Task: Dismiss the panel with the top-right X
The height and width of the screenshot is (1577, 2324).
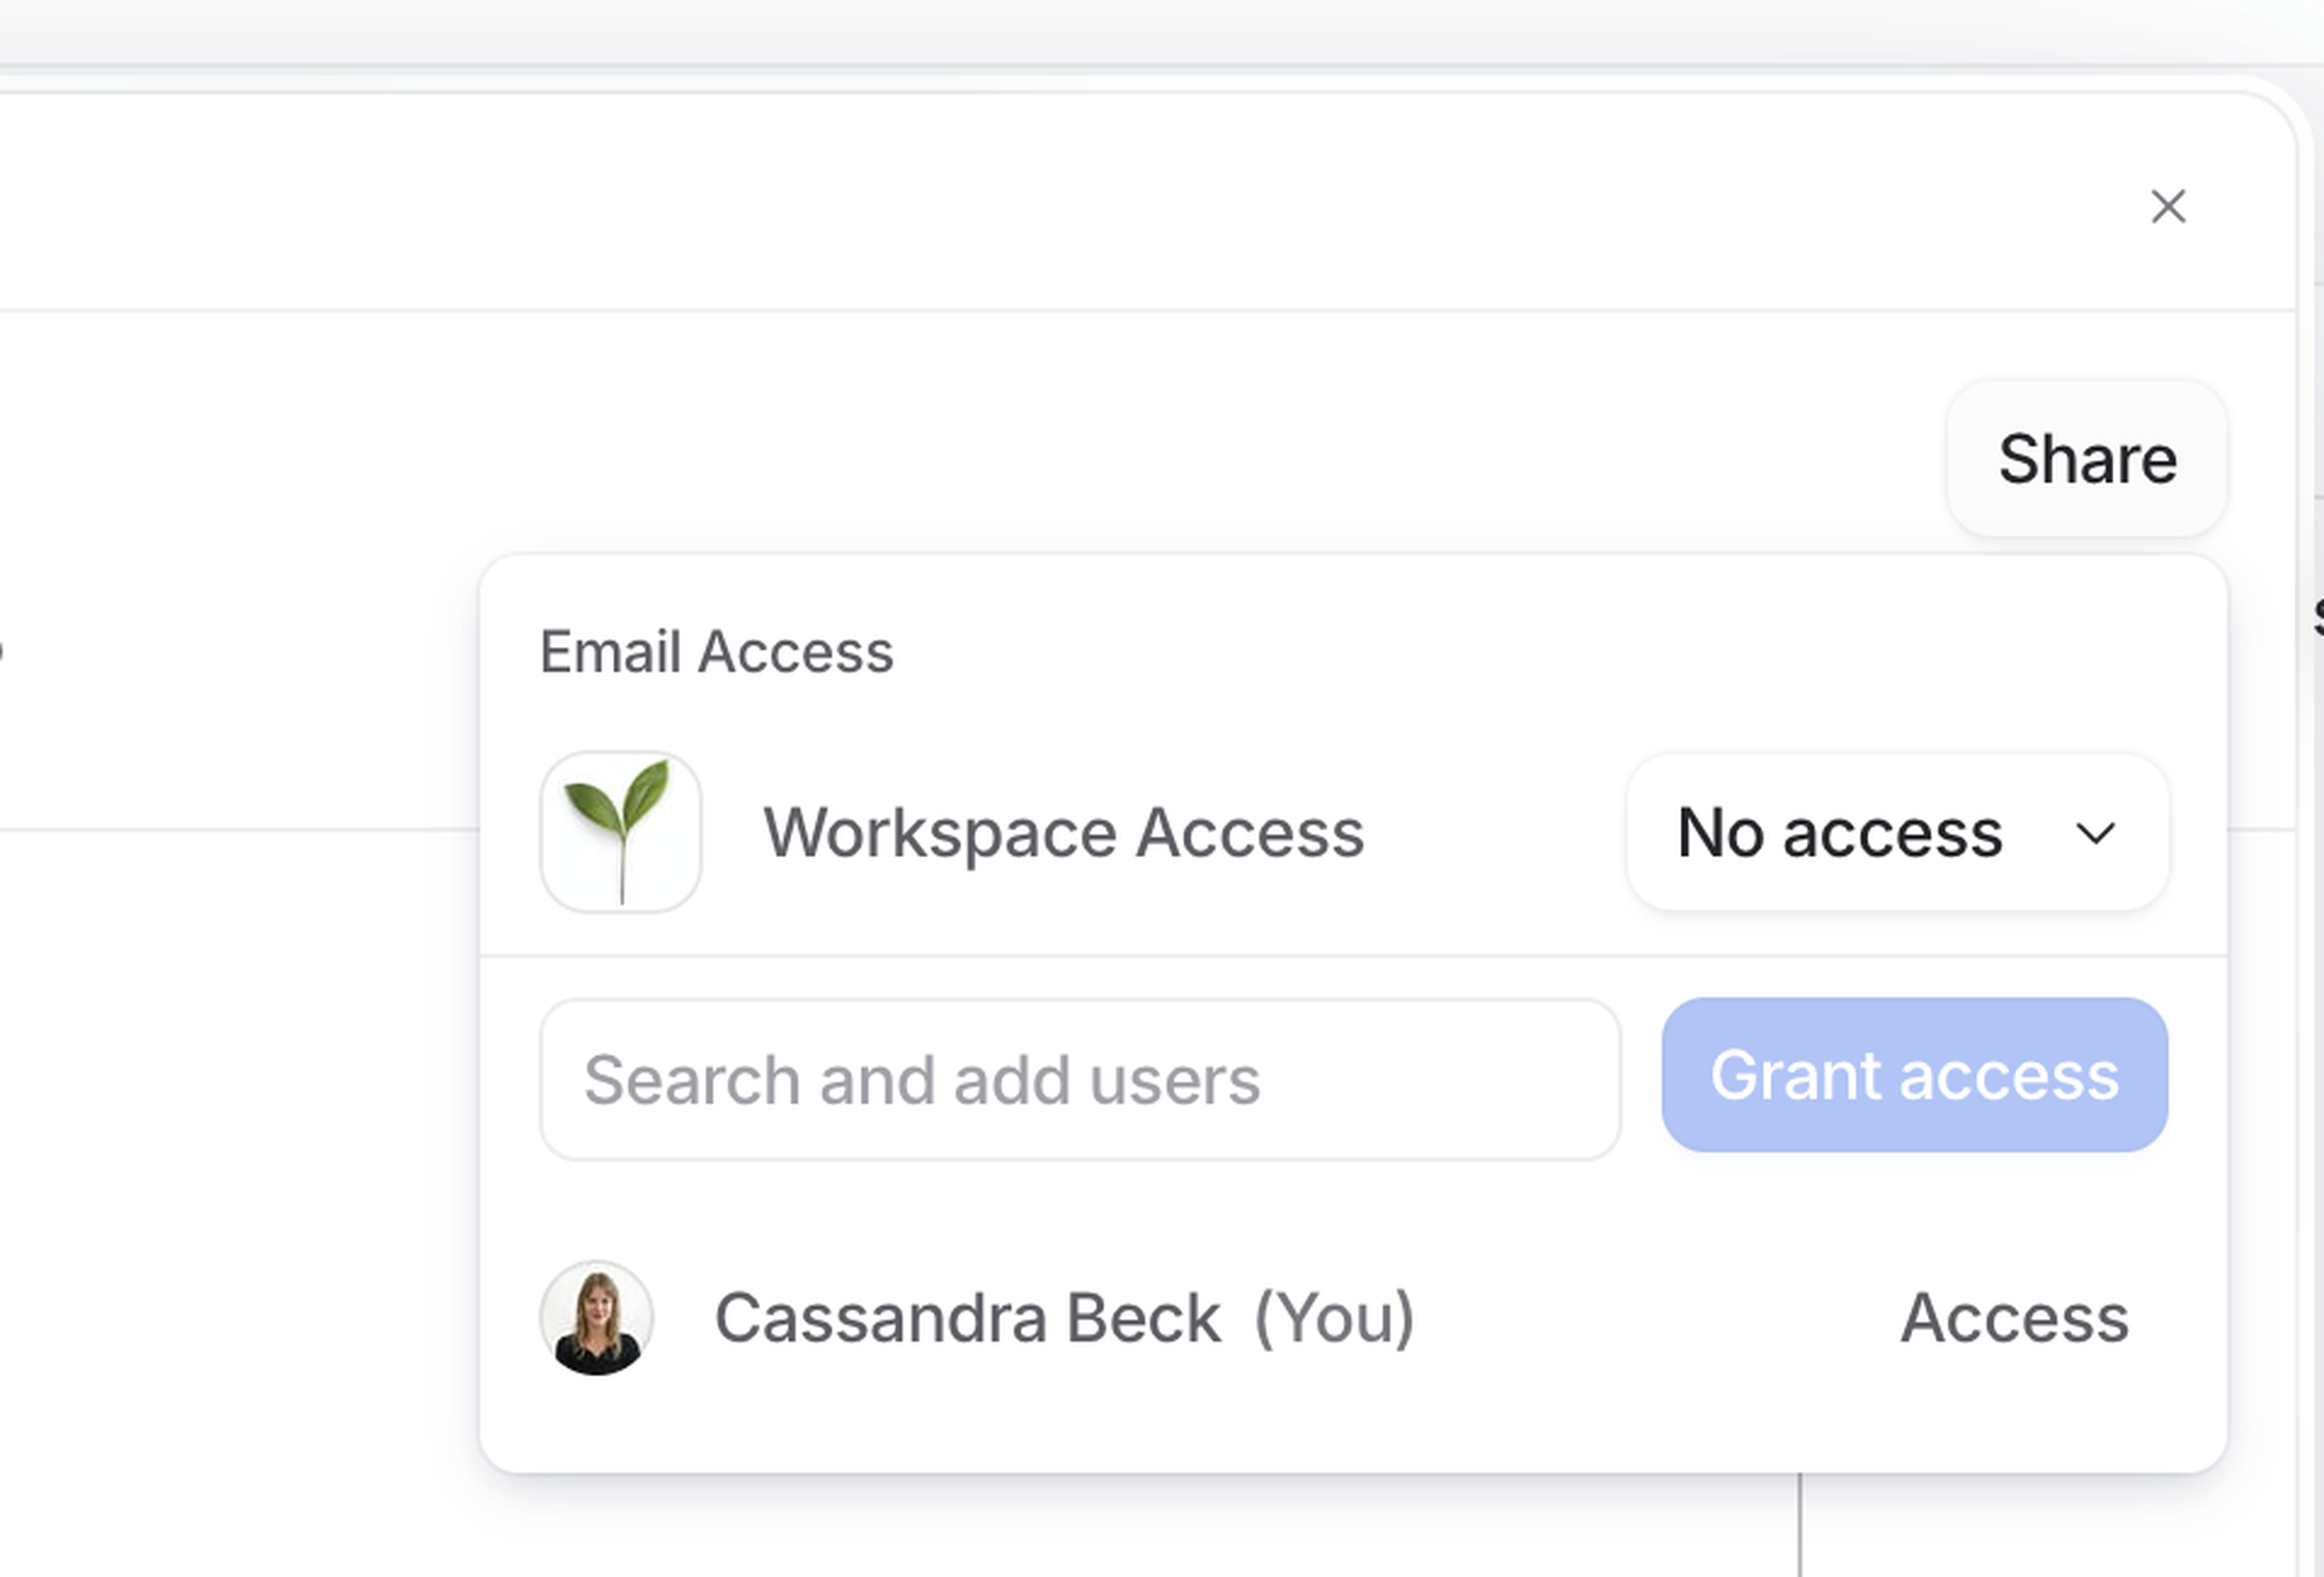Action: point(2168,207)
